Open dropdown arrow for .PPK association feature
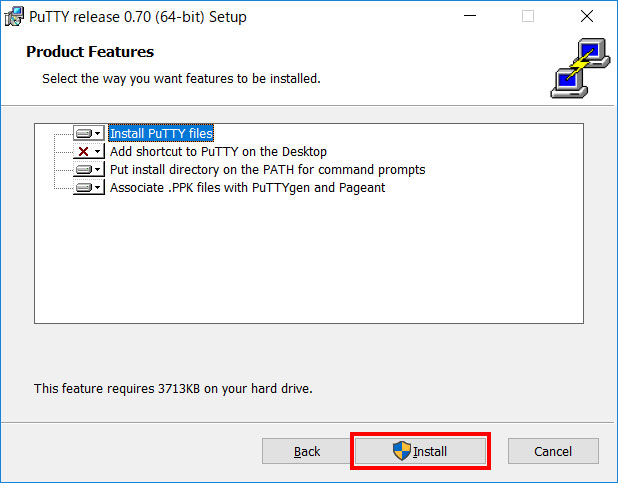The height and width of the screenshot is (483, 618). pos(98,188)
